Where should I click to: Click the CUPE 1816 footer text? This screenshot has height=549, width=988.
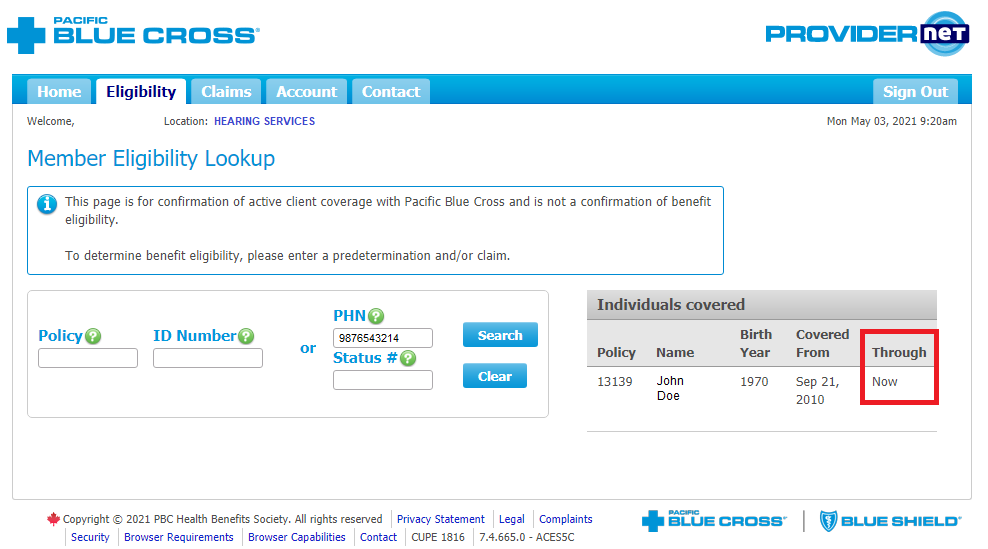[x=438, y=537]
